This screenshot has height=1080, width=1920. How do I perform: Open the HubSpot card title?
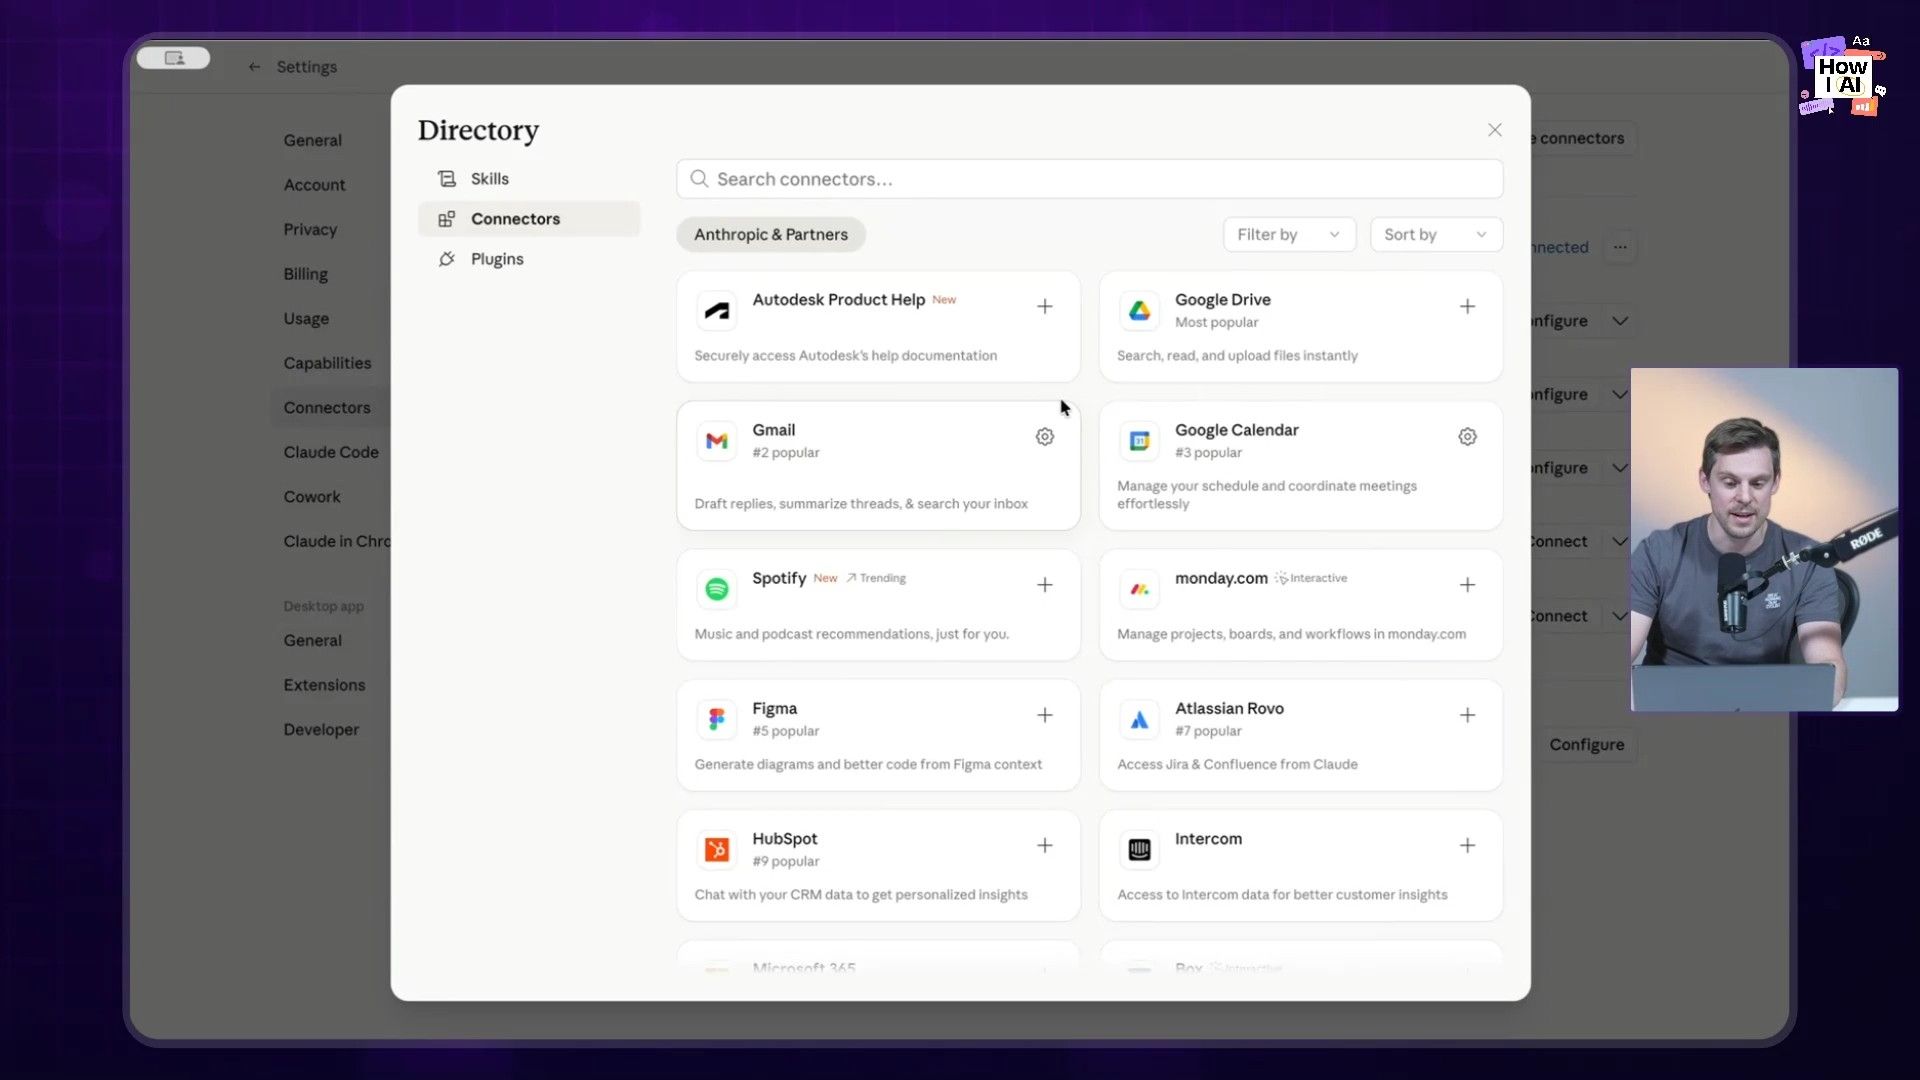pos(784,839)
